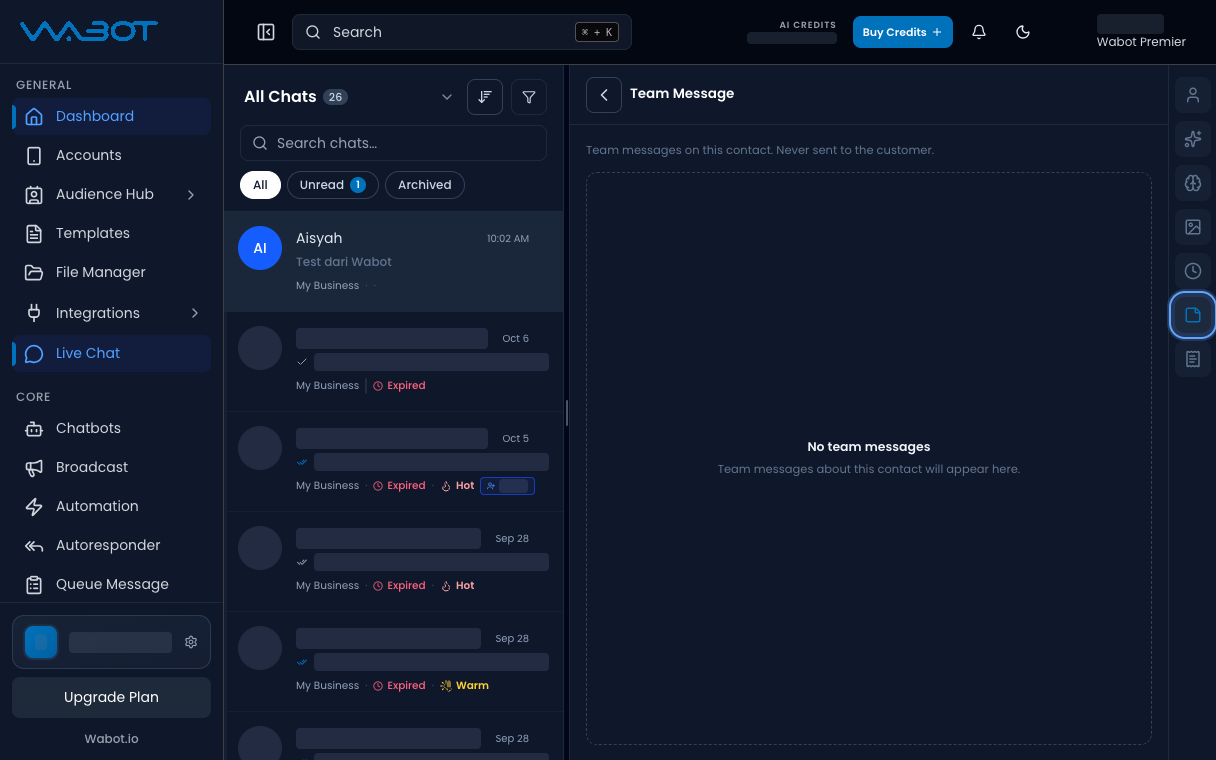This screenshot has height=760, width=1216.
Task: Open File Manager
Action: [111, 272]
